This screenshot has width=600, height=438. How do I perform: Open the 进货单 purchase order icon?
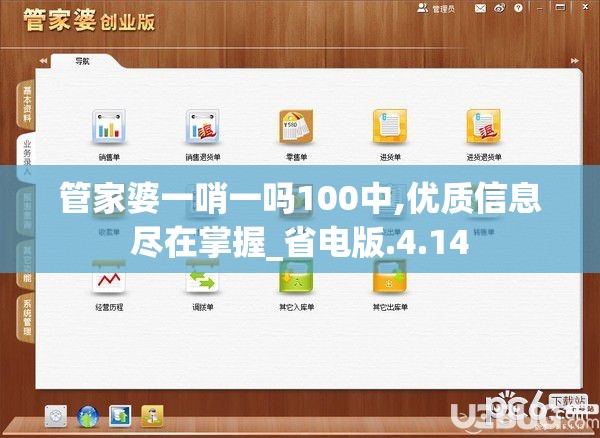coord(390,127)
